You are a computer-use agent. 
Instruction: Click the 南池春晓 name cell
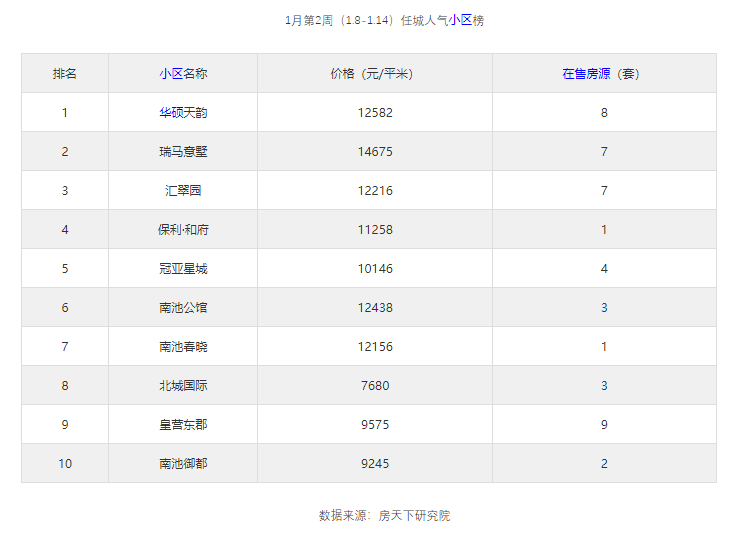[x=183, y=346]
